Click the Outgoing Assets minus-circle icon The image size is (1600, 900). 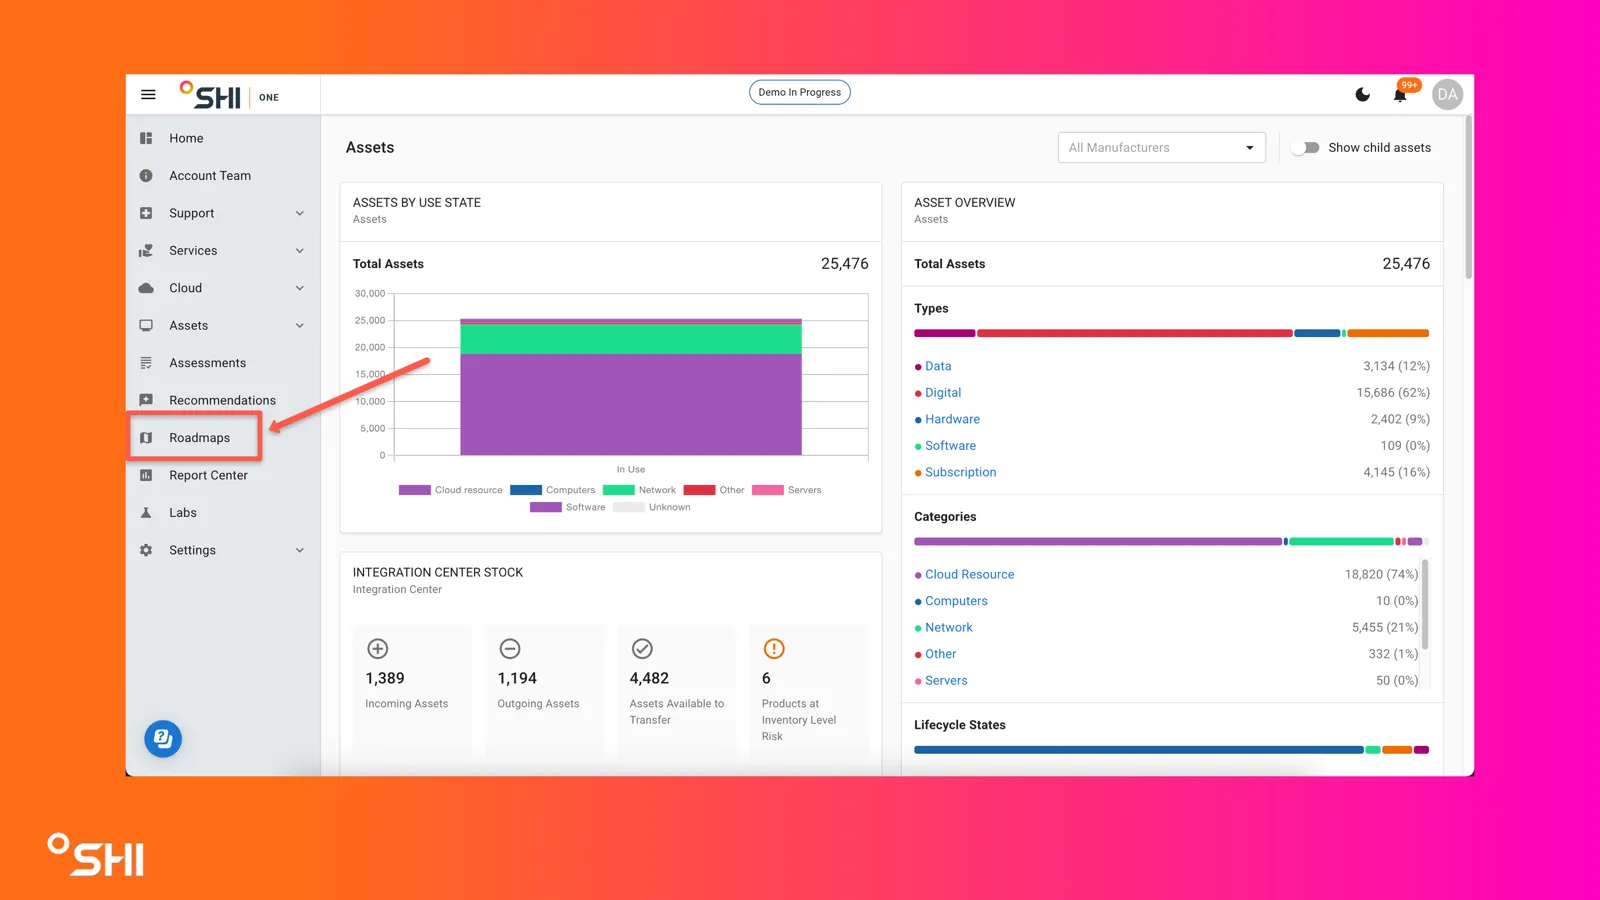[510, 649]
